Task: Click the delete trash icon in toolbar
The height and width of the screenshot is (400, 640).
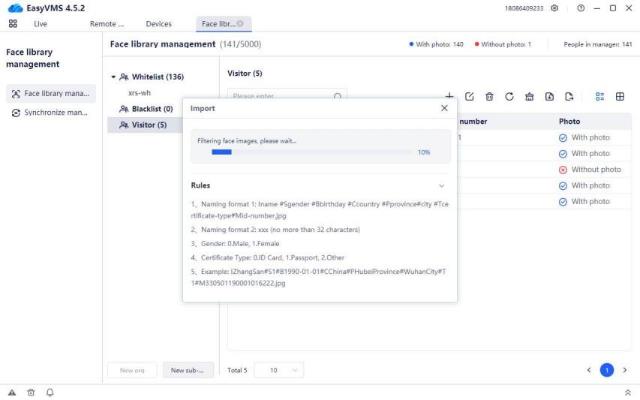Action: coord(489,97)
